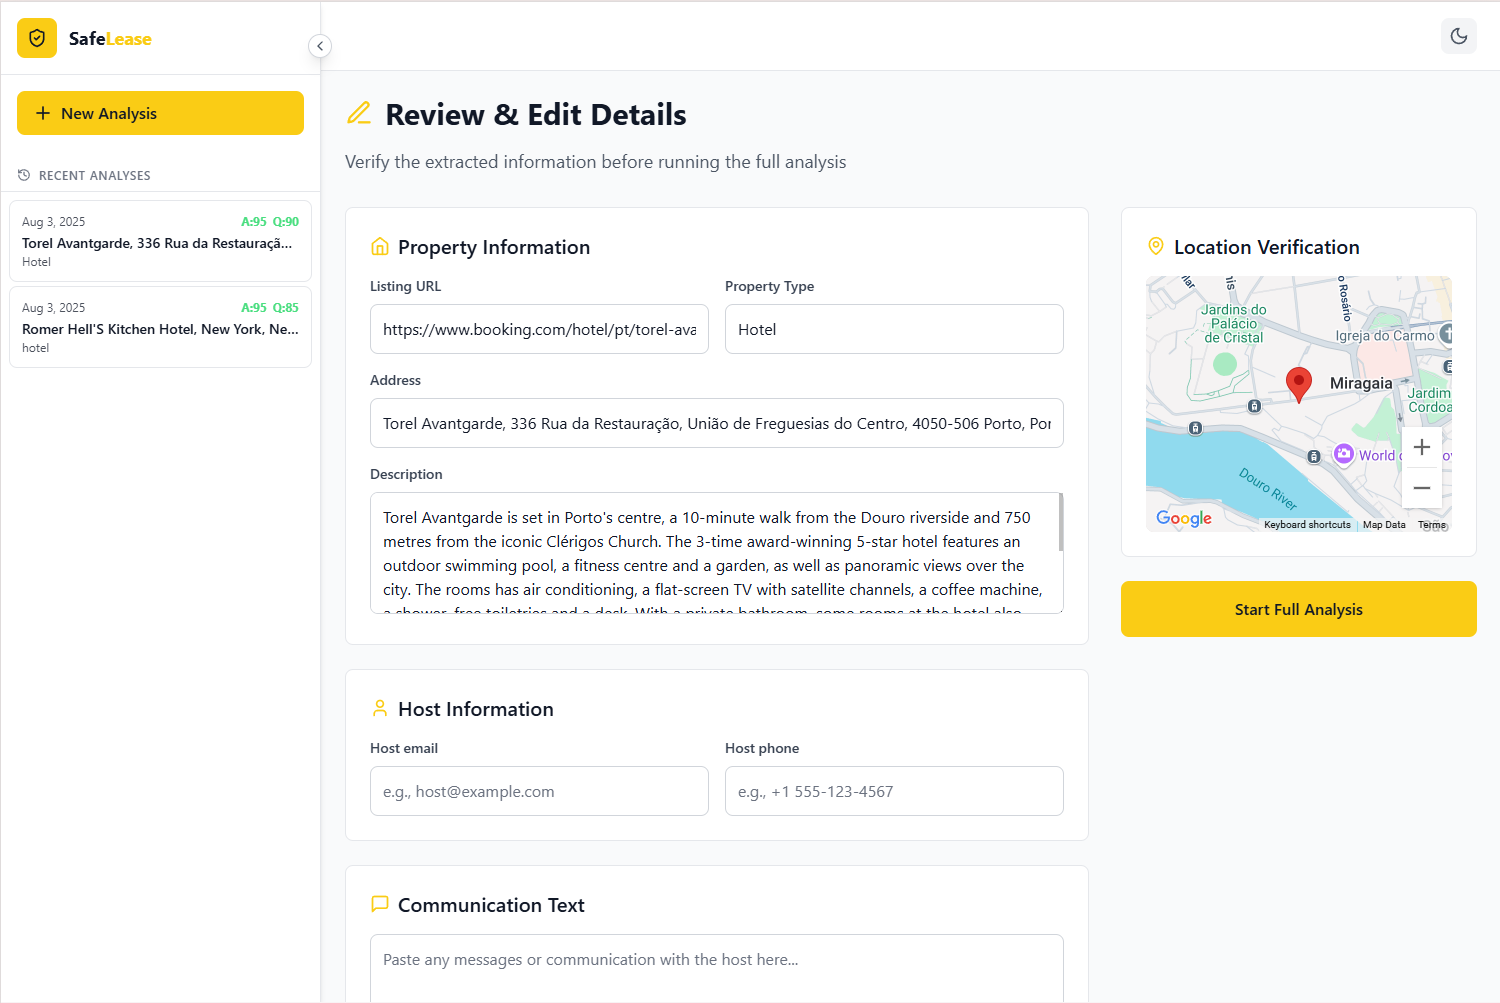
Task: Click the communication message text area
Action: click(x=716, y=968)
